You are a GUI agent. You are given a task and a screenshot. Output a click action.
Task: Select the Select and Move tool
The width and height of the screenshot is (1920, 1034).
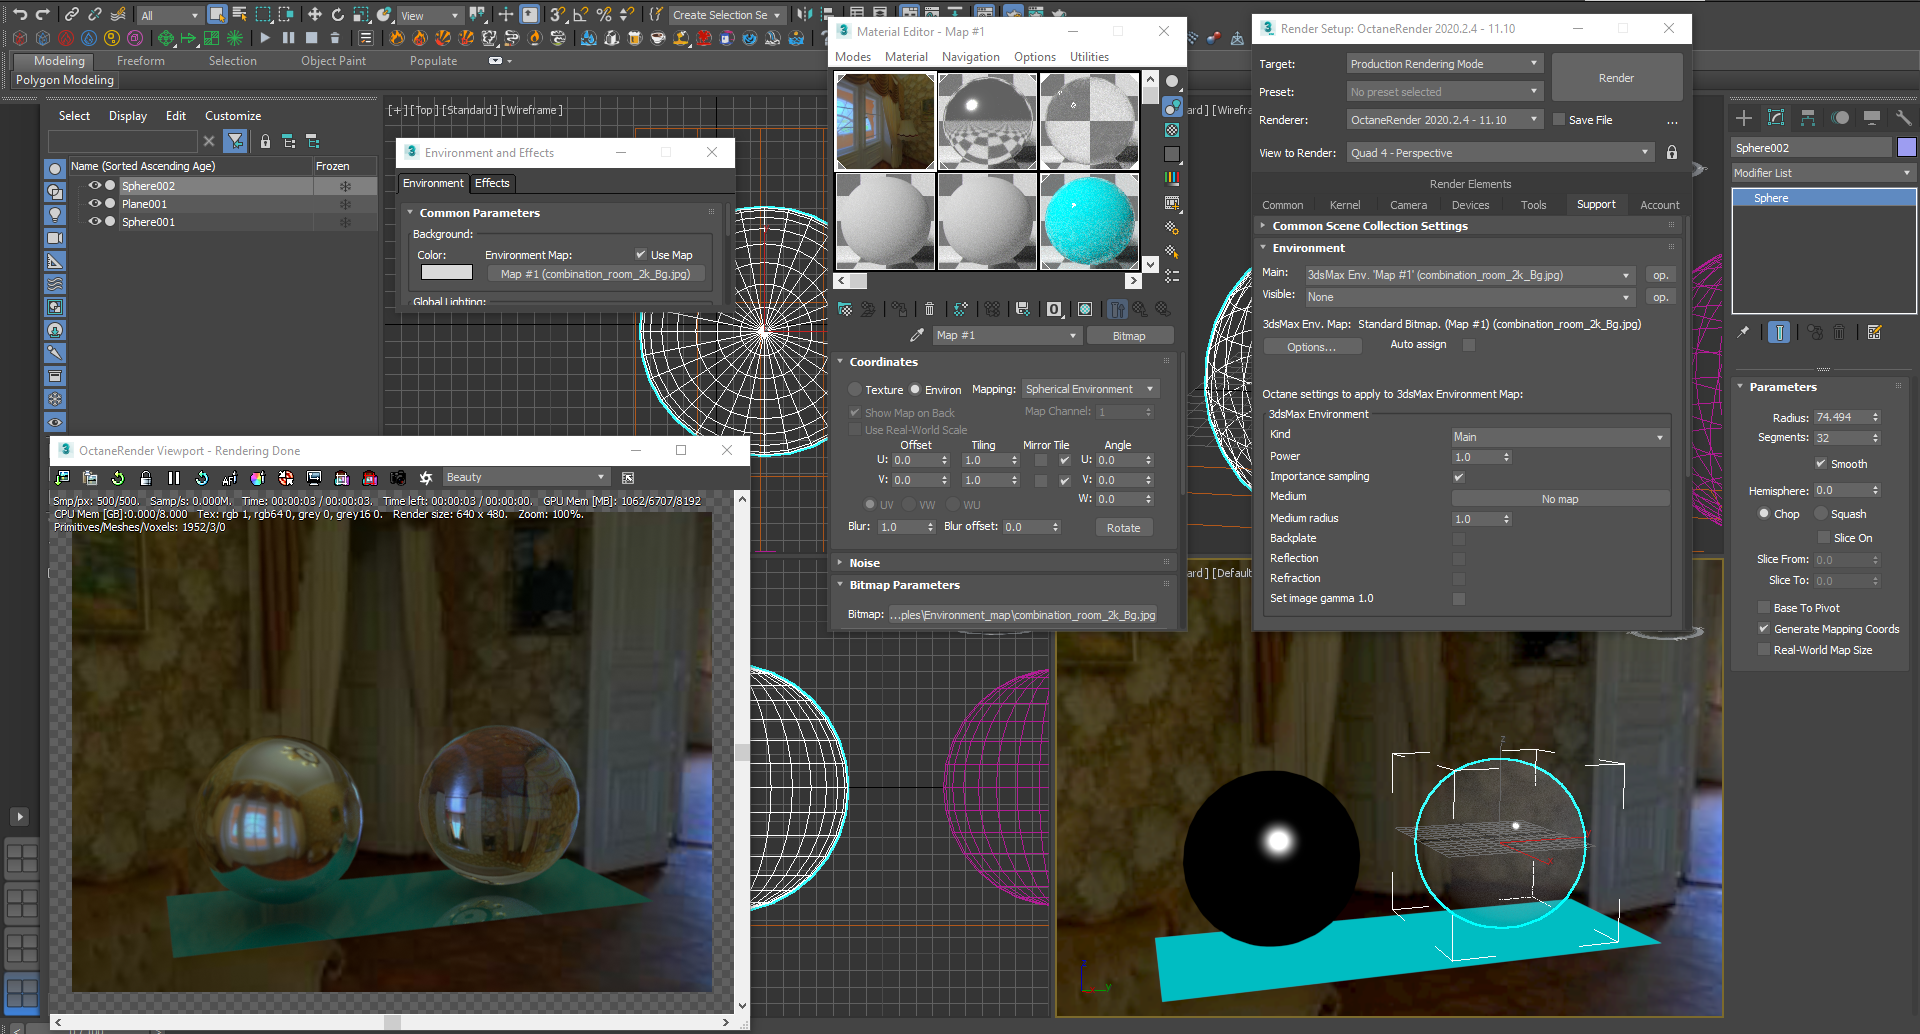[314, 14]
